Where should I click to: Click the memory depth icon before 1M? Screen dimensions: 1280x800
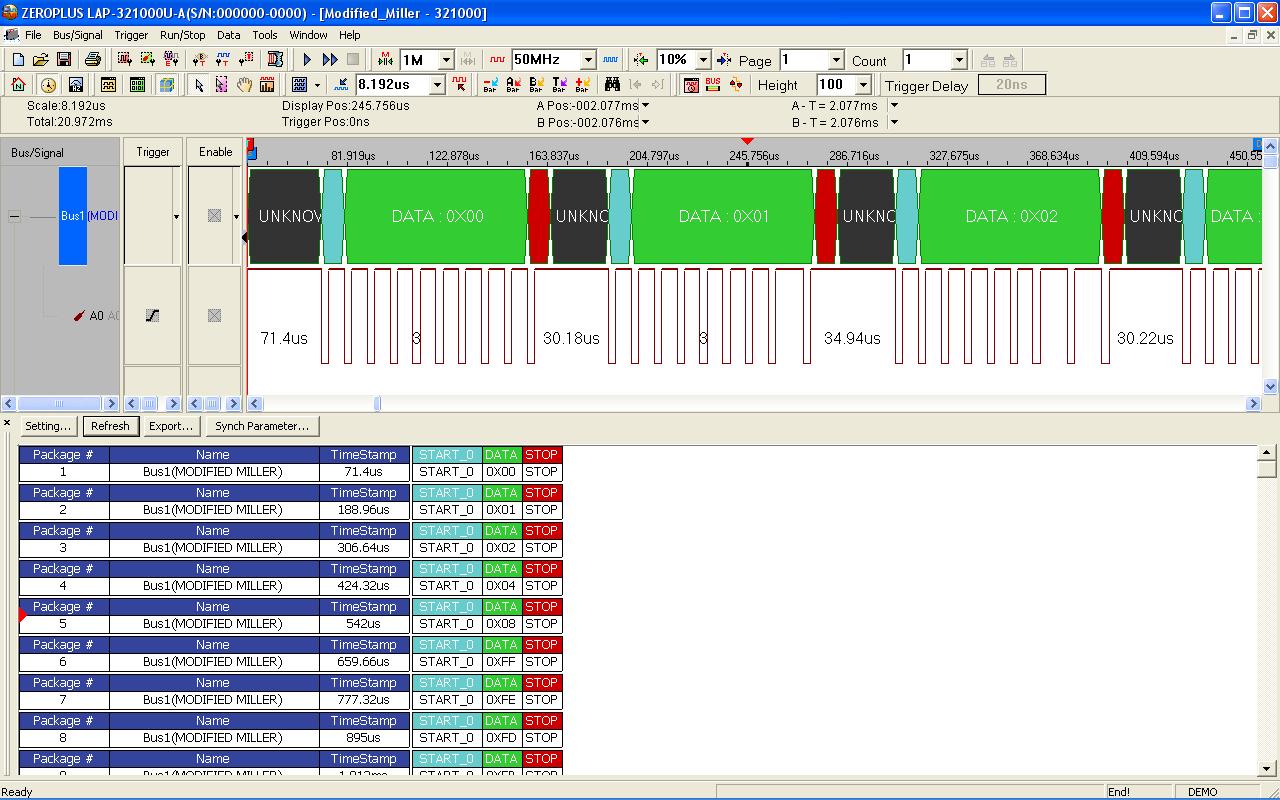coord(385,60)
